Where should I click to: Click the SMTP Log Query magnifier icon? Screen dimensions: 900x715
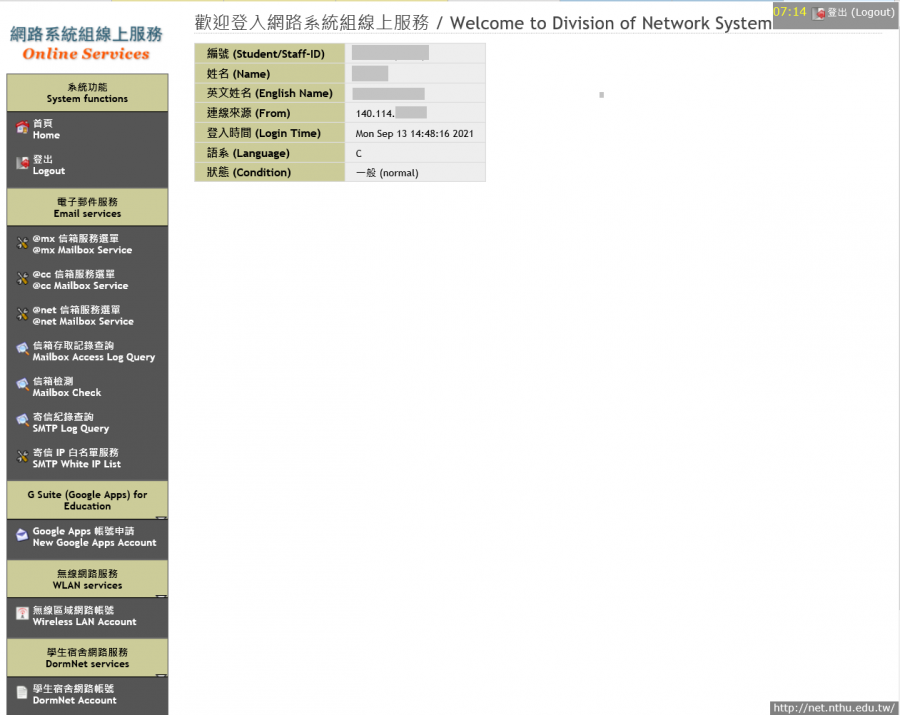tap(22, 422)
